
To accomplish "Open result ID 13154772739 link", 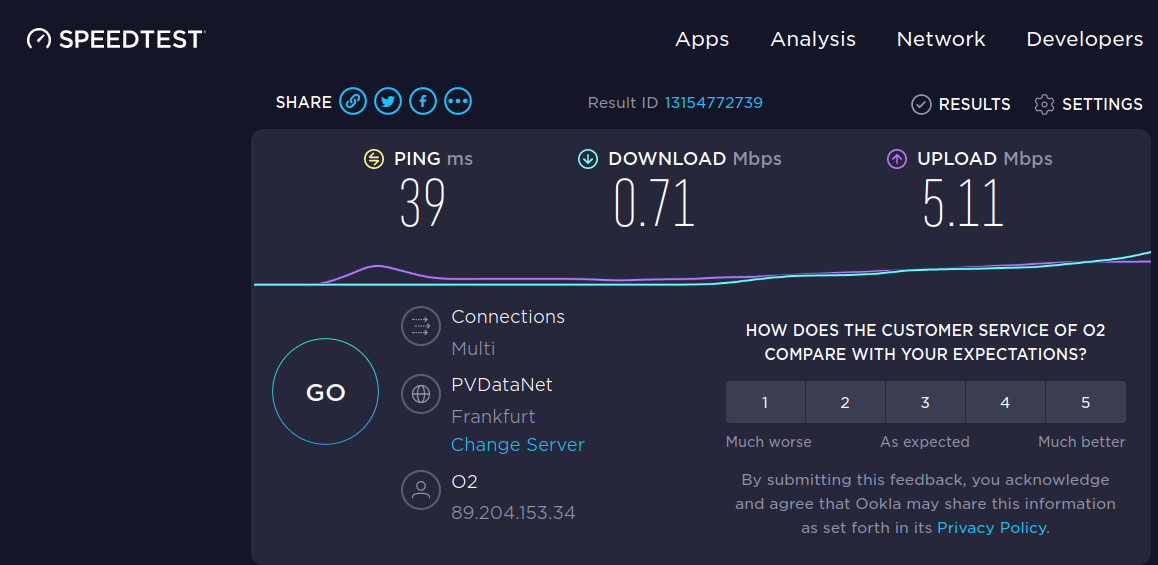I will (713, 103).
